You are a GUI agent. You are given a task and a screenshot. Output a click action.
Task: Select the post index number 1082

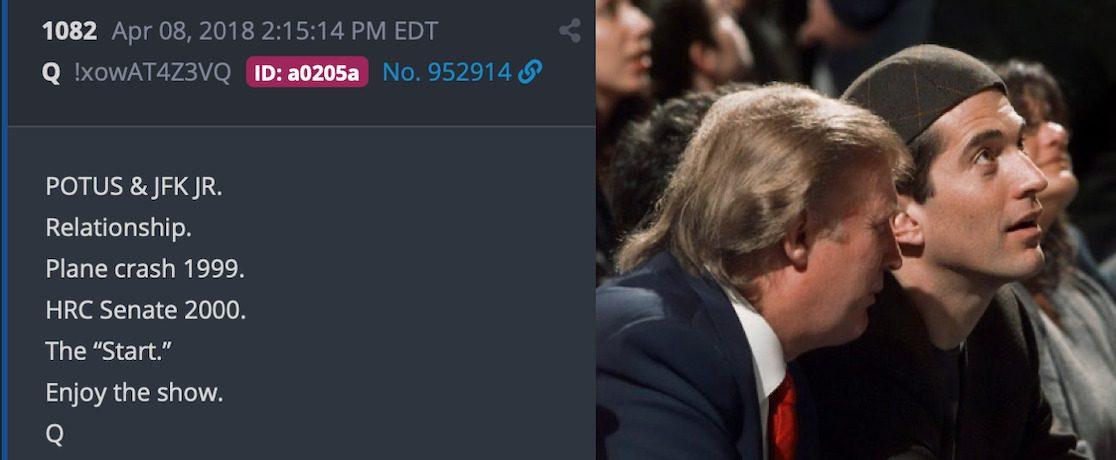70,31
